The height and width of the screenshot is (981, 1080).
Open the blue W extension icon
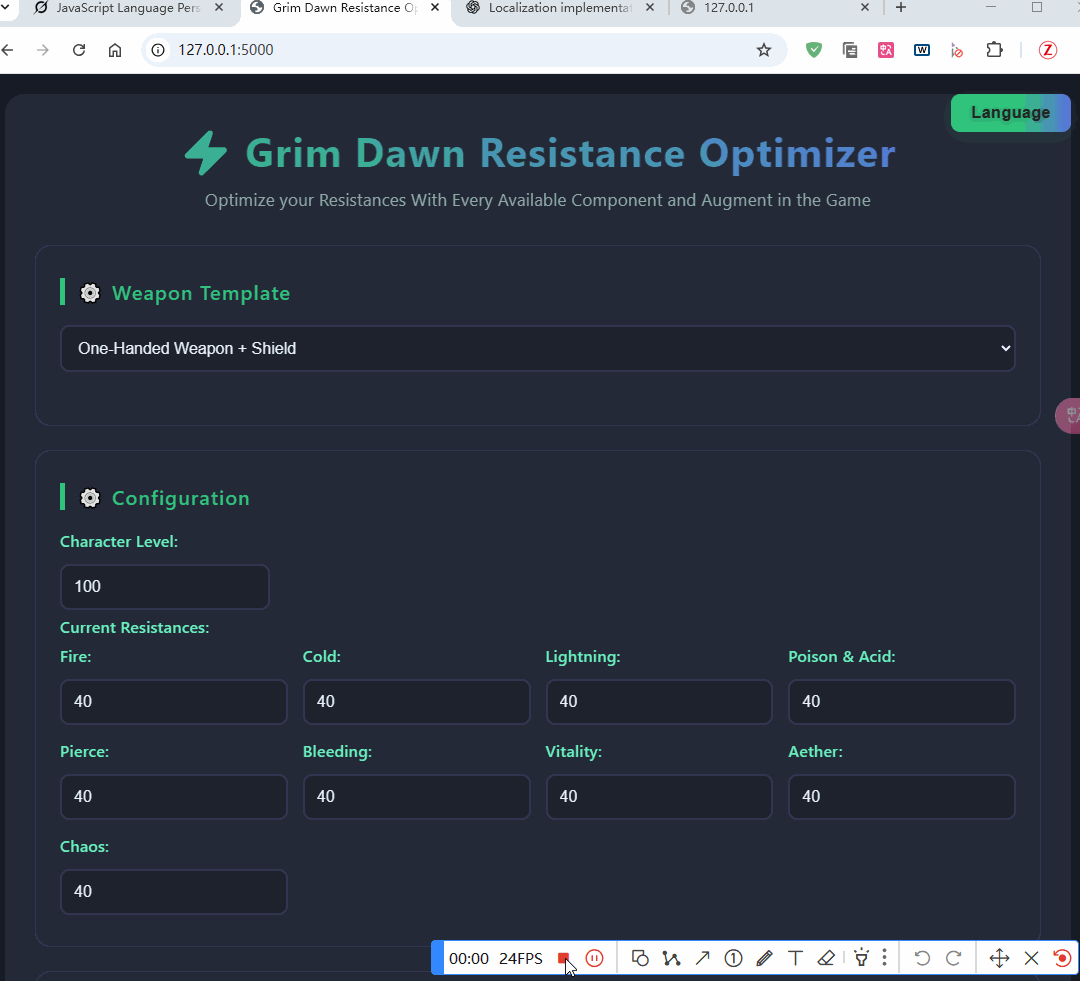922,50
